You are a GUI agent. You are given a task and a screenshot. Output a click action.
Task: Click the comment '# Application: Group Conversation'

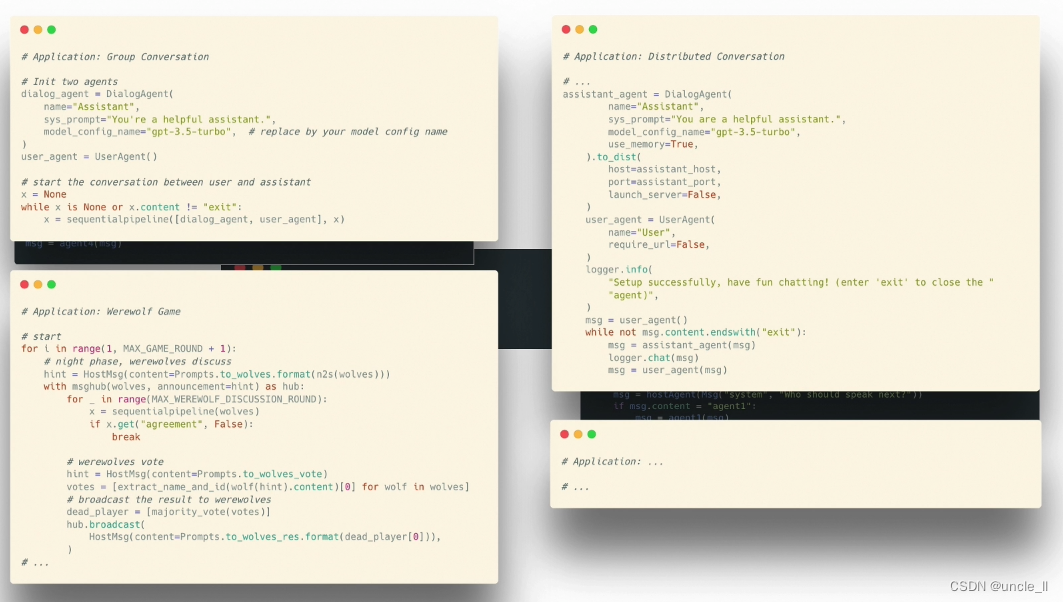click(x=115, y=57)
